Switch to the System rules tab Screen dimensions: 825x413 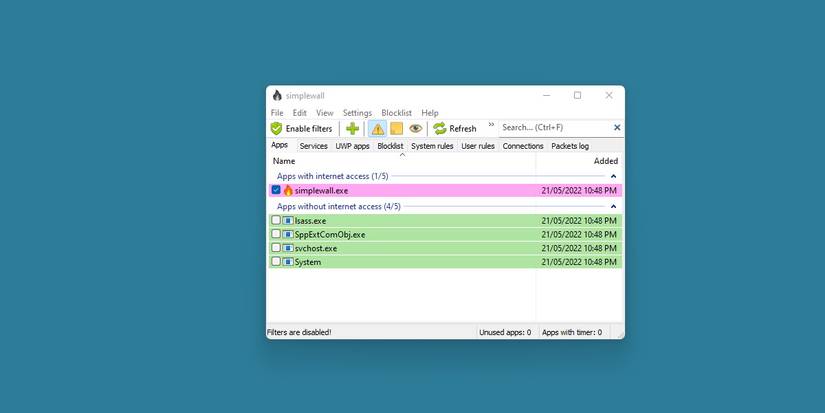pos(432,146)
